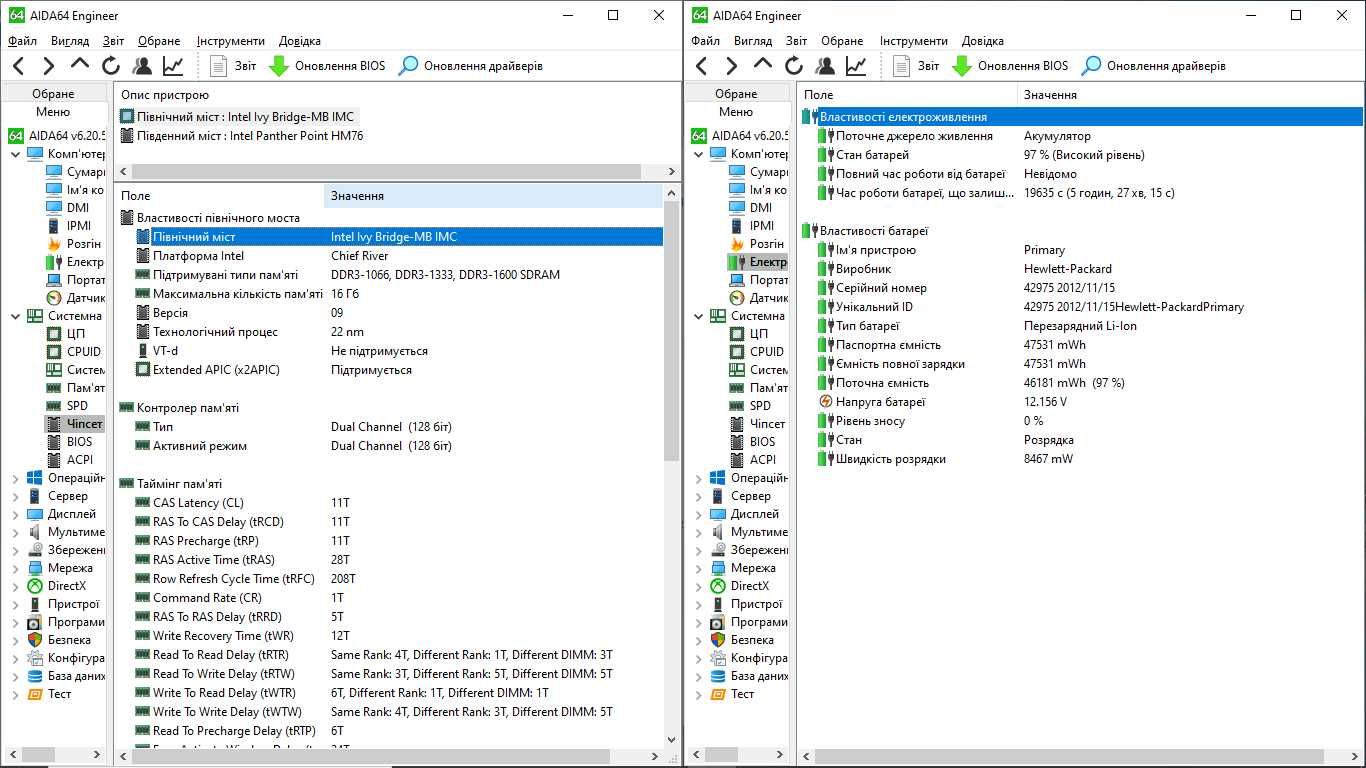
Task: Expand the Мережа tree node in right window
Action: point(698,569)
